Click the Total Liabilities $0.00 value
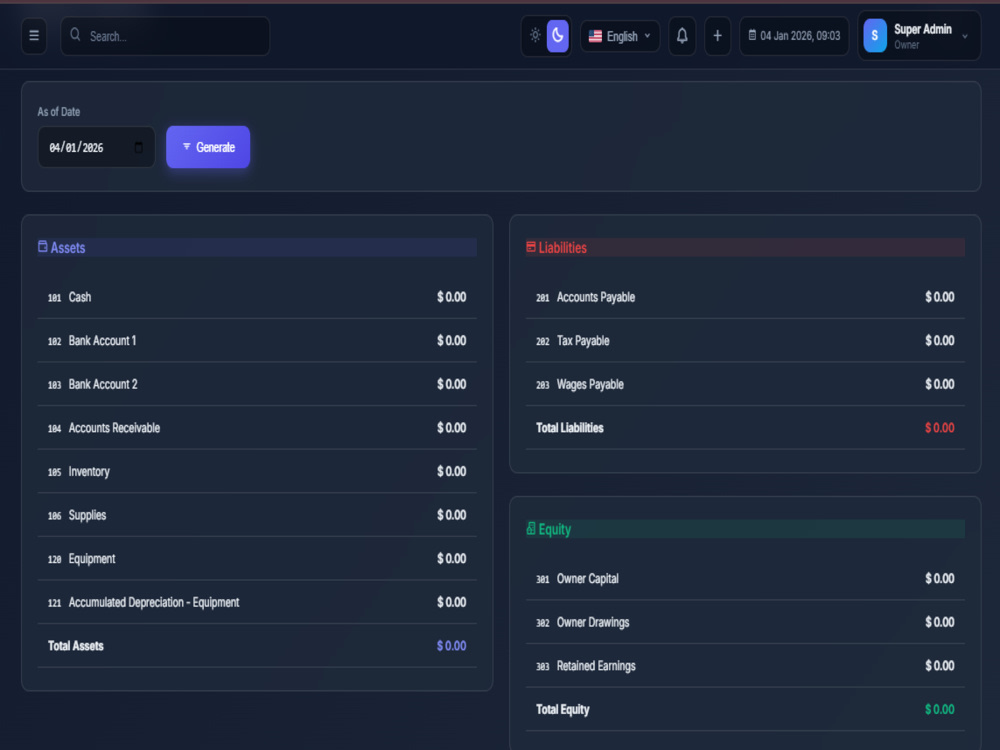This screenshot has width=1000, height=750. 939,428
